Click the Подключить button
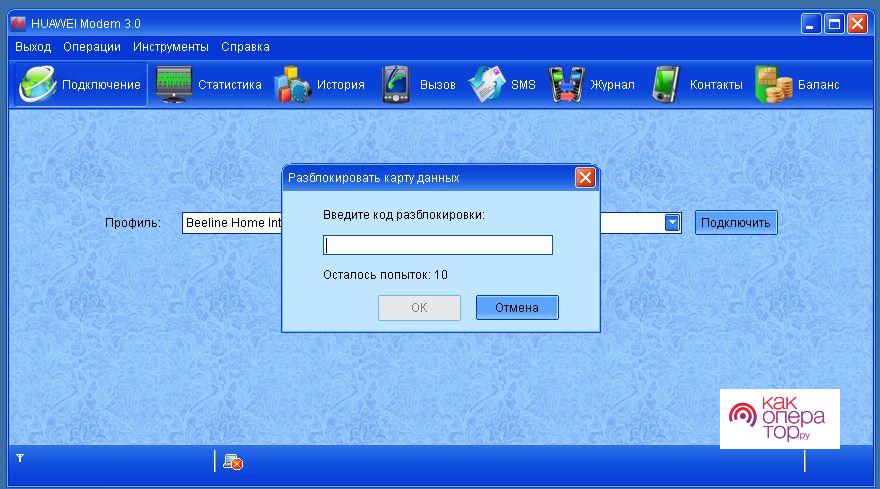This screenshot has height=489, width=880. tap(736, 223)
